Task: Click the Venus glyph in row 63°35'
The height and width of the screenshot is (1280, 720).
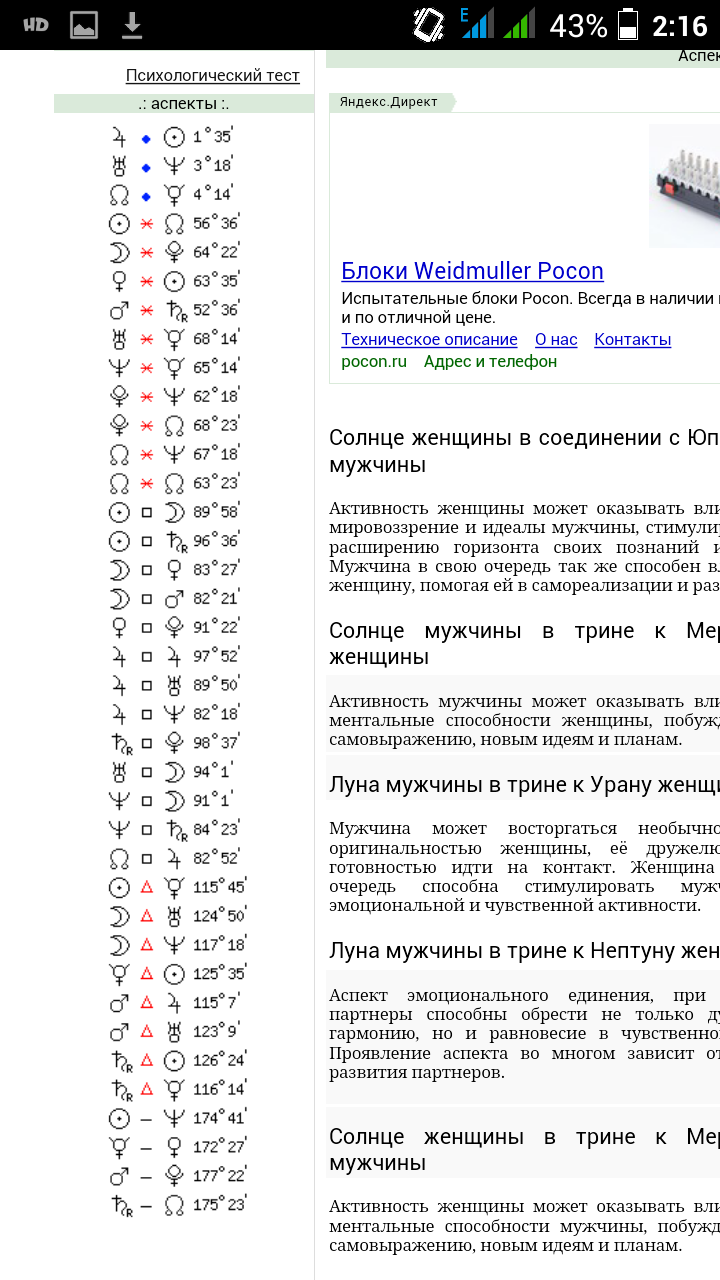Action: [x=119, y=282]
